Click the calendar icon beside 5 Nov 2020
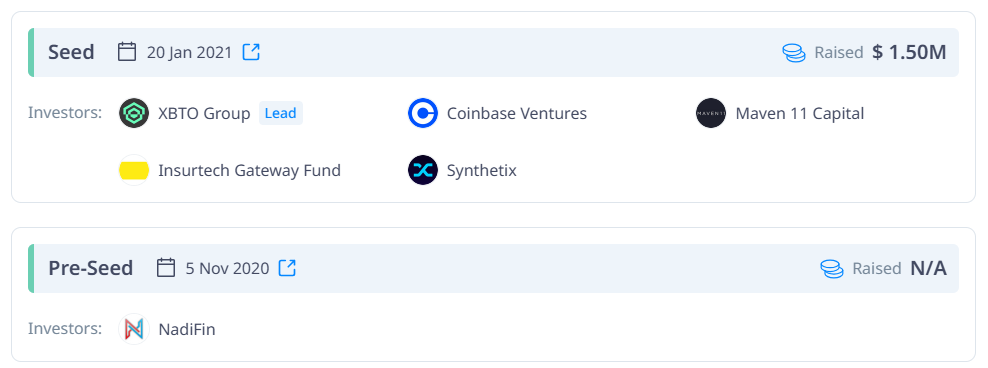 pos(166,268)
